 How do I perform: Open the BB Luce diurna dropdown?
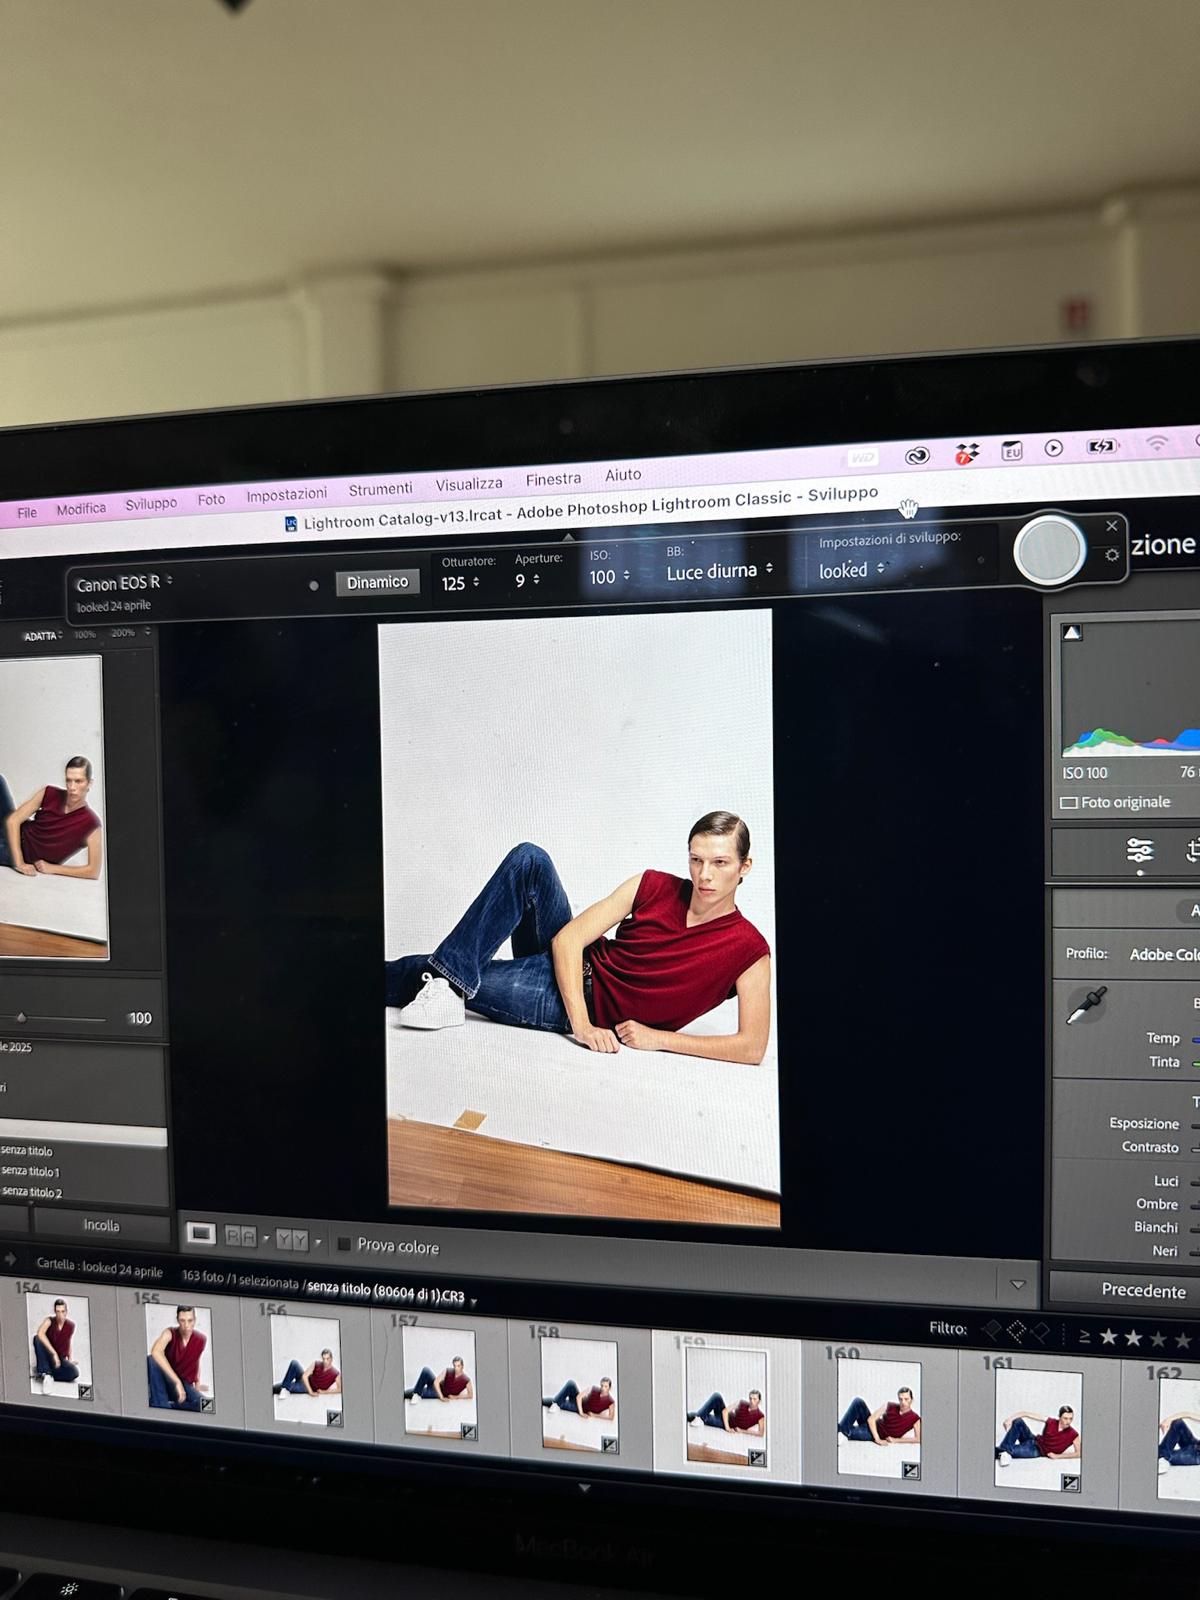tap(719, 572)
